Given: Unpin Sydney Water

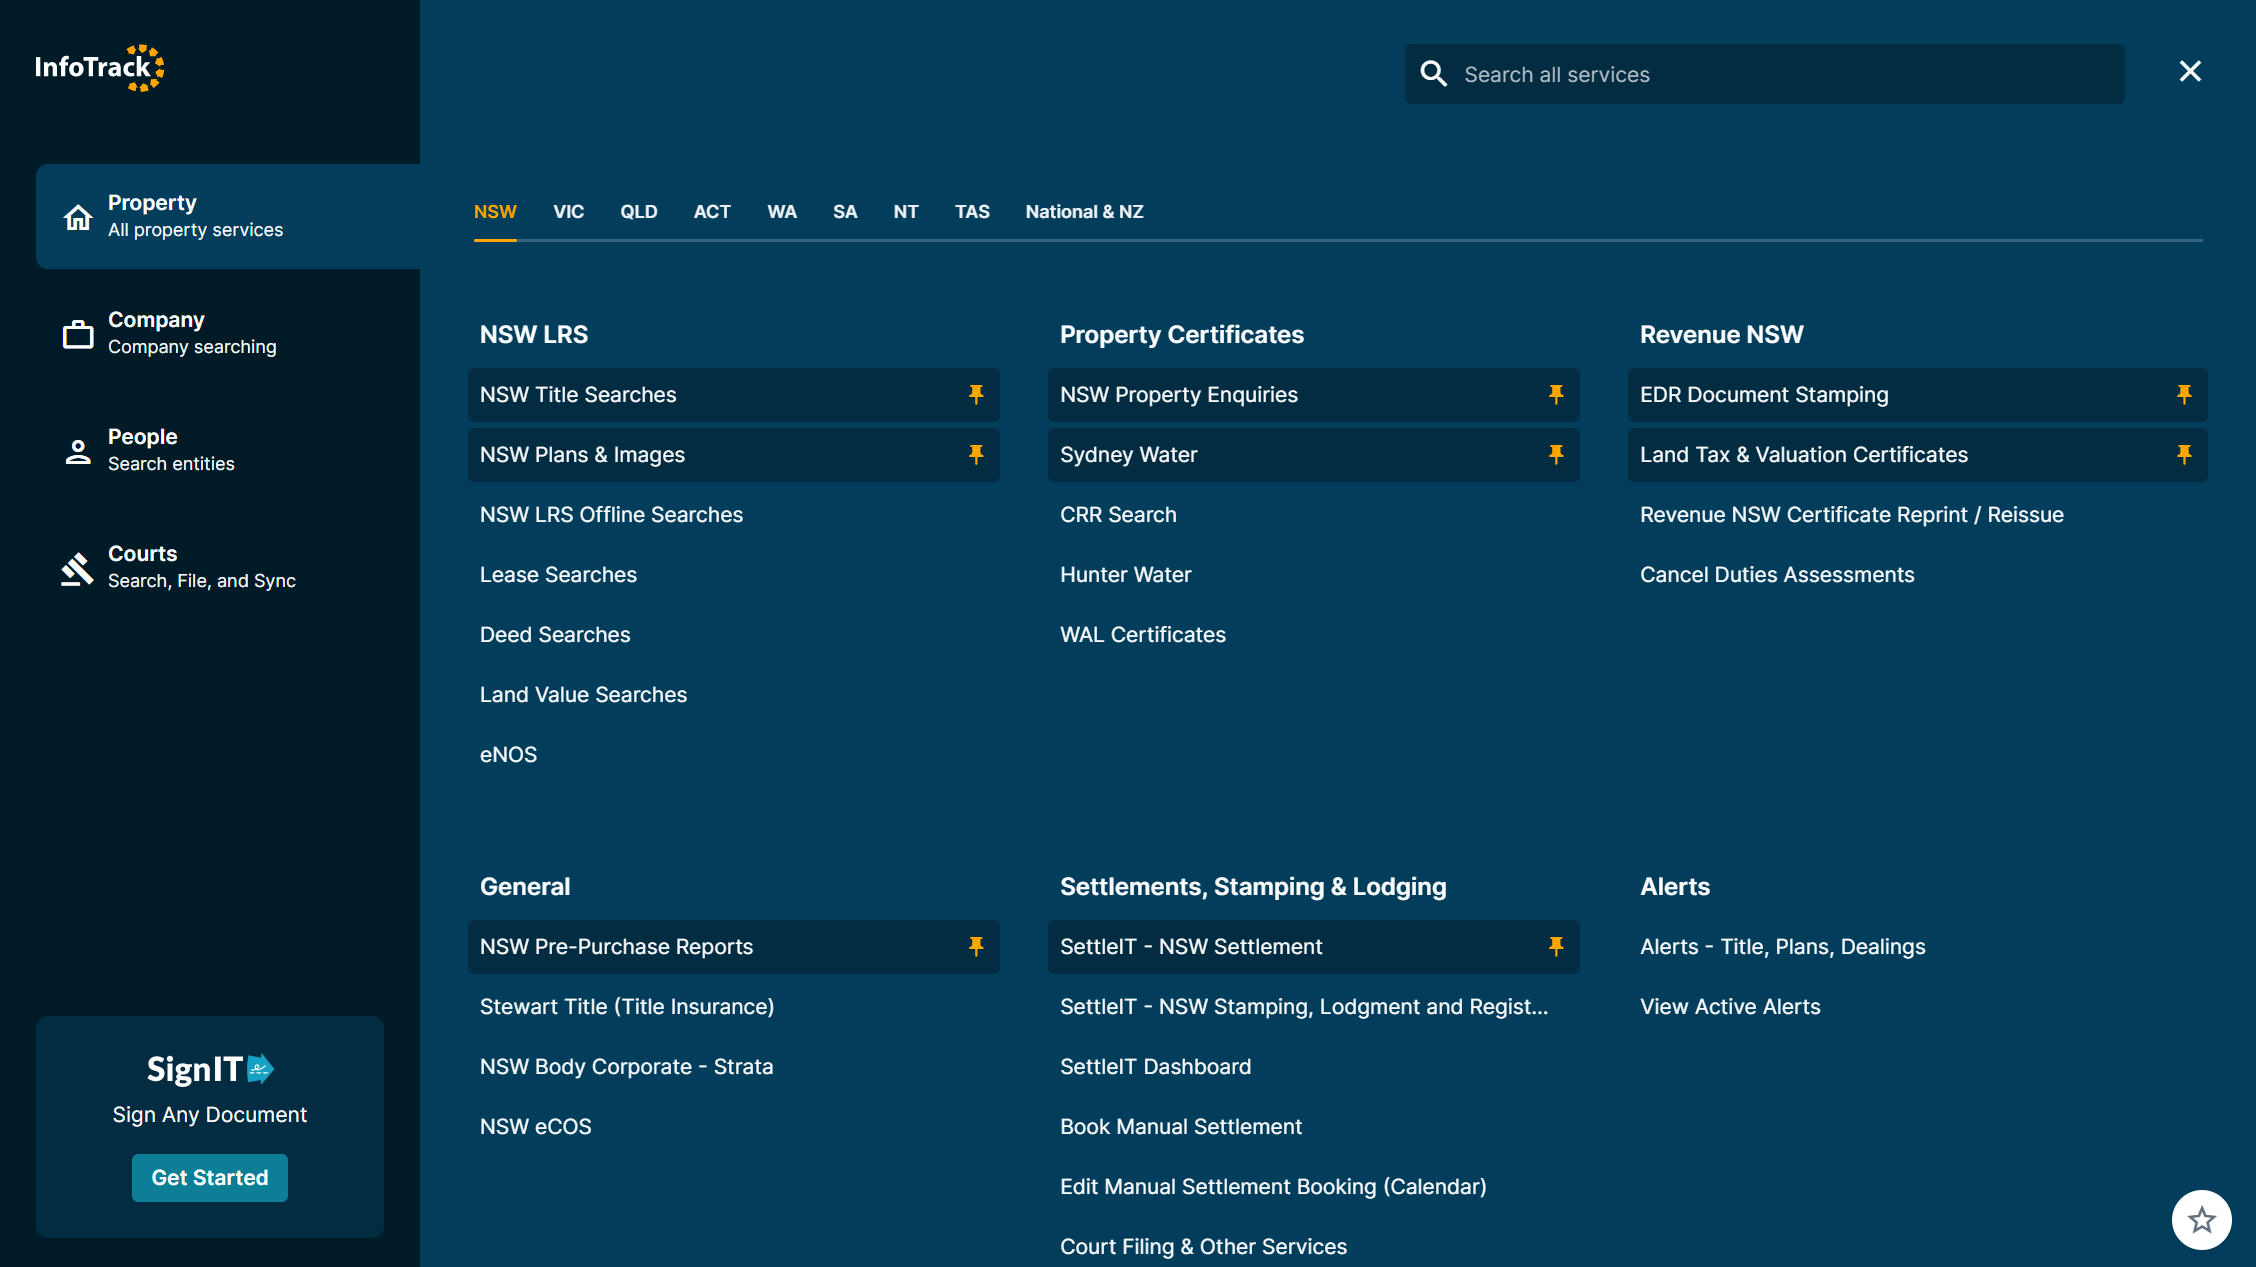Looking at the screenshot, I should tap(1556, 455).
